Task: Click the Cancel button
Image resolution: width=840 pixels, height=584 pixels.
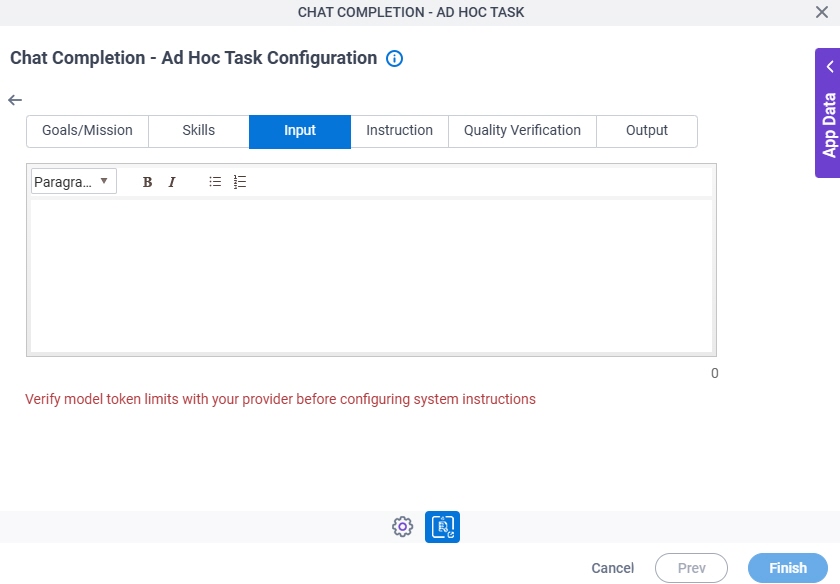Action: (x=612, y=568)
